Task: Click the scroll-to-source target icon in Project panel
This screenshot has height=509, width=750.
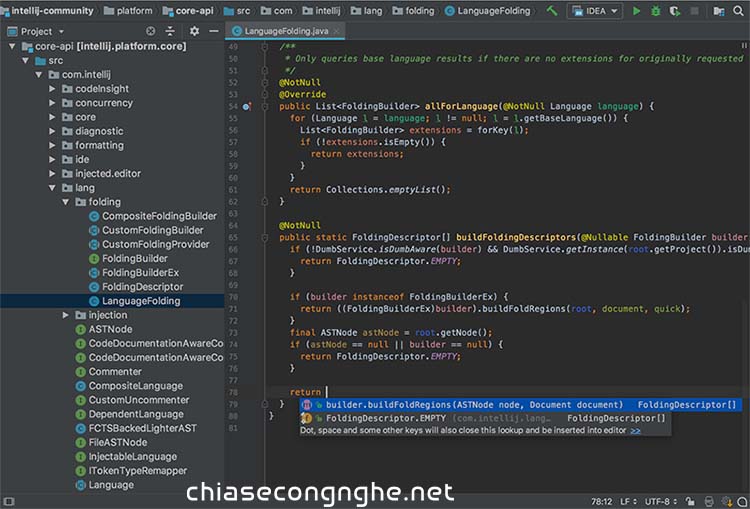Action: [151, 31]
